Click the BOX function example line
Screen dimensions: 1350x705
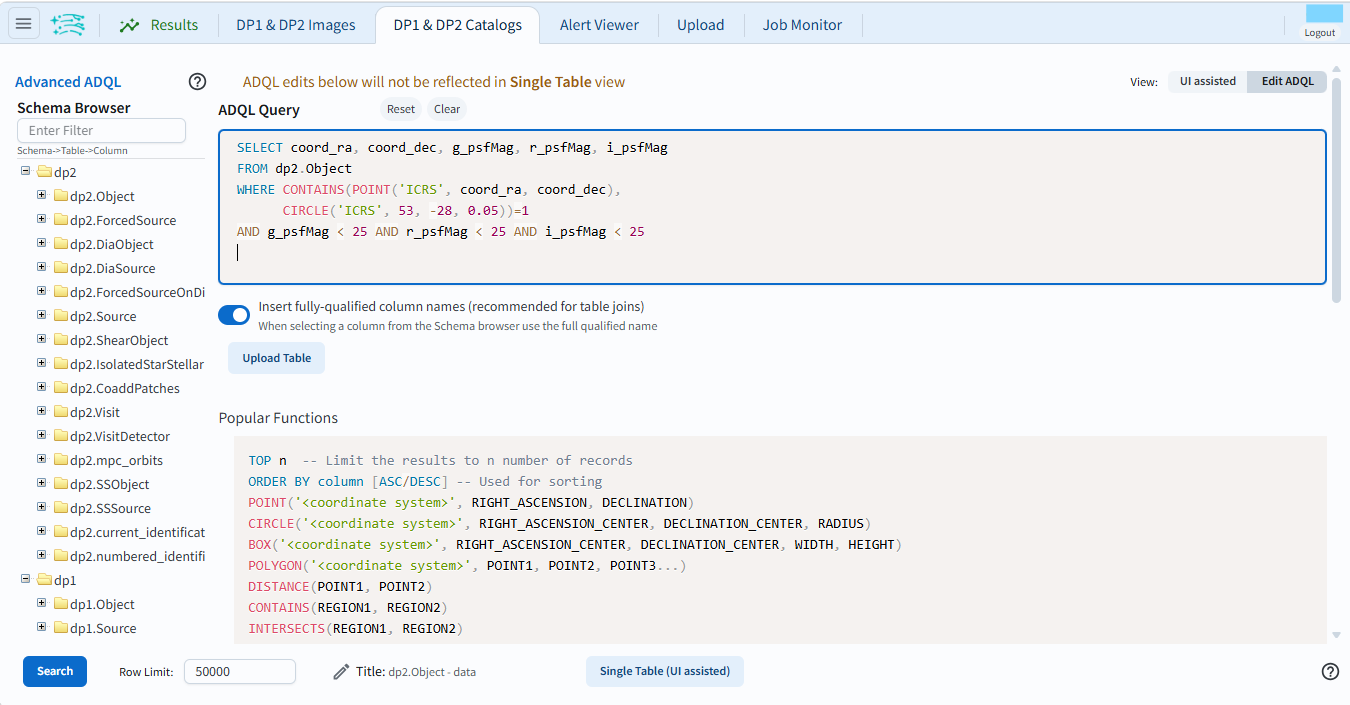coord(575,544)
